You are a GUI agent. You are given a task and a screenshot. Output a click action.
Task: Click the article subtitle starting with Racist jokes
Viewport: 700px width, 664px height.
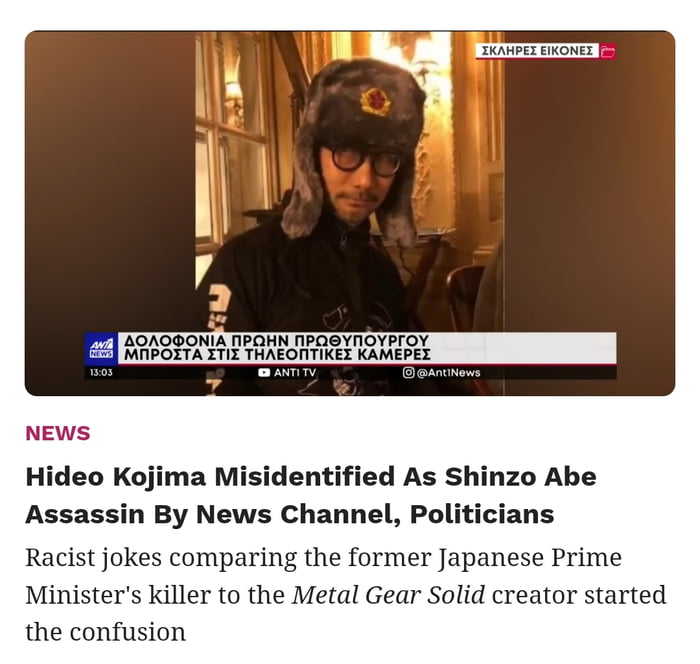tap(346, 595)
